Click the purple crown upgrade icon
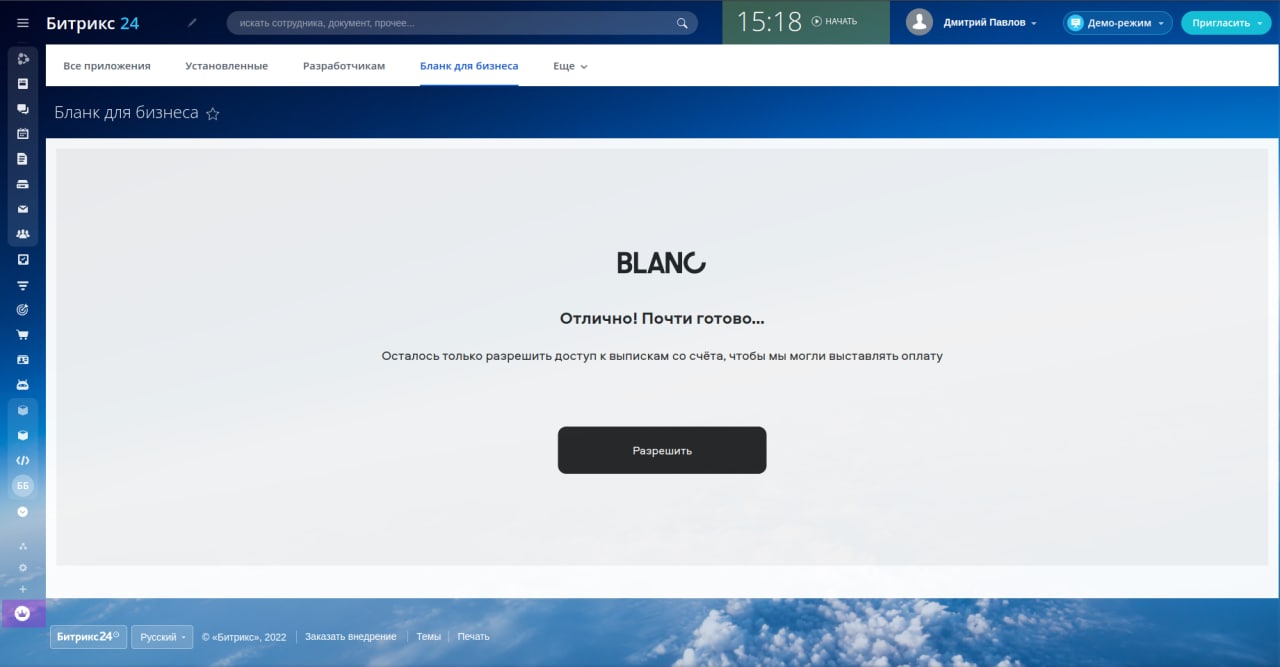1280x667 pixels. coord(23,613)
